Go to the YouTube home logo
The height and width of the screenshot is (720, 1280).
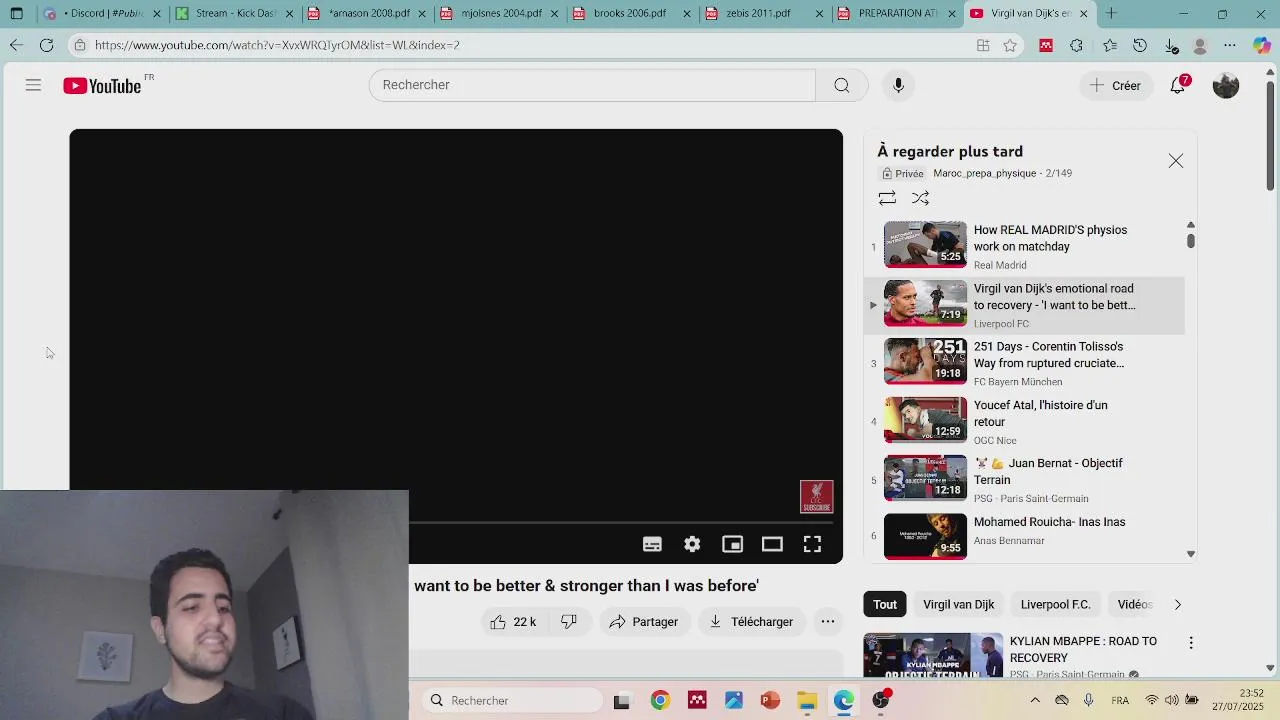pos(102,86)
